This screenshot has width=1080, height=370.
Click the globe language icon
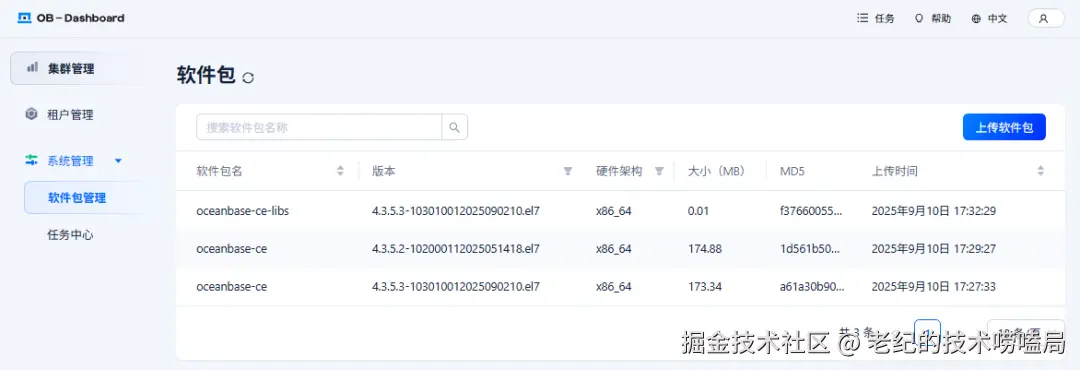coord(976,19)
